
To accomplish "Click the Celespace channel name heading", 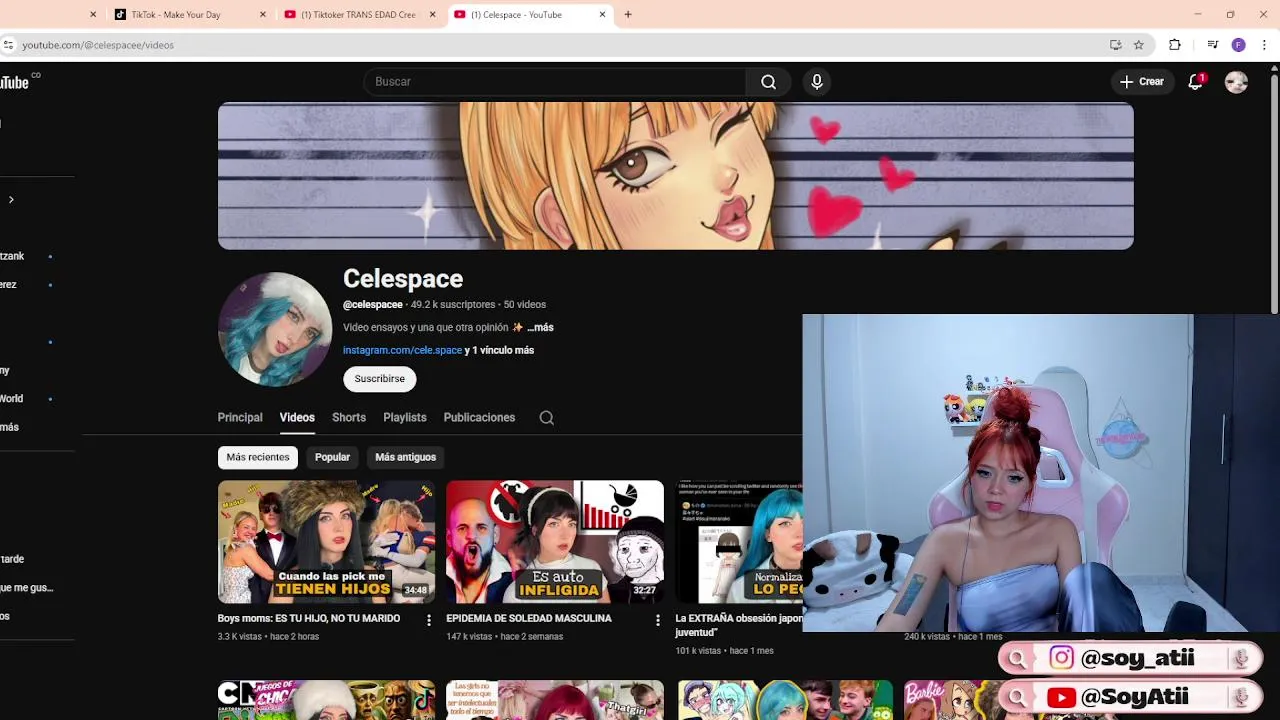I will click(403, 279).
